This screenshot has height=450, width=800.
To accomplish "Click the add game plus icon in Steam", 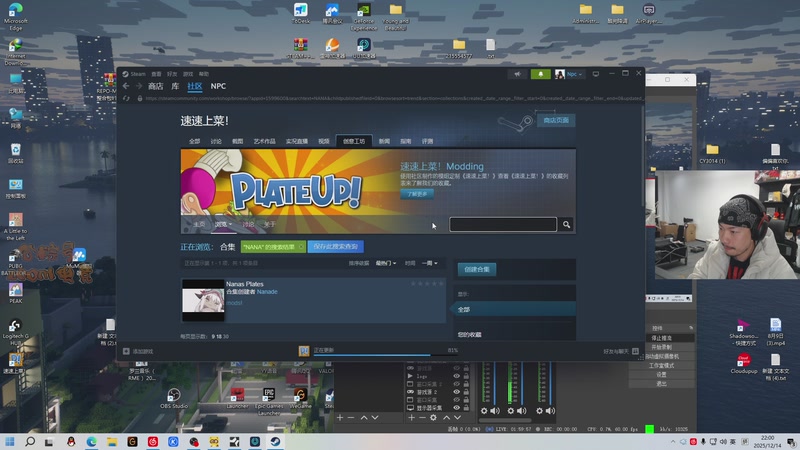I will pyautogui.click(x=126, y=351).
